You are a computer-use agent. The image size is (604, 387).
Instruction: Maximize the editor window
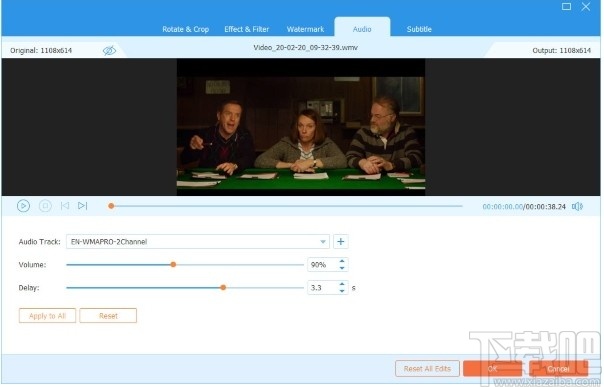(566, 7)
